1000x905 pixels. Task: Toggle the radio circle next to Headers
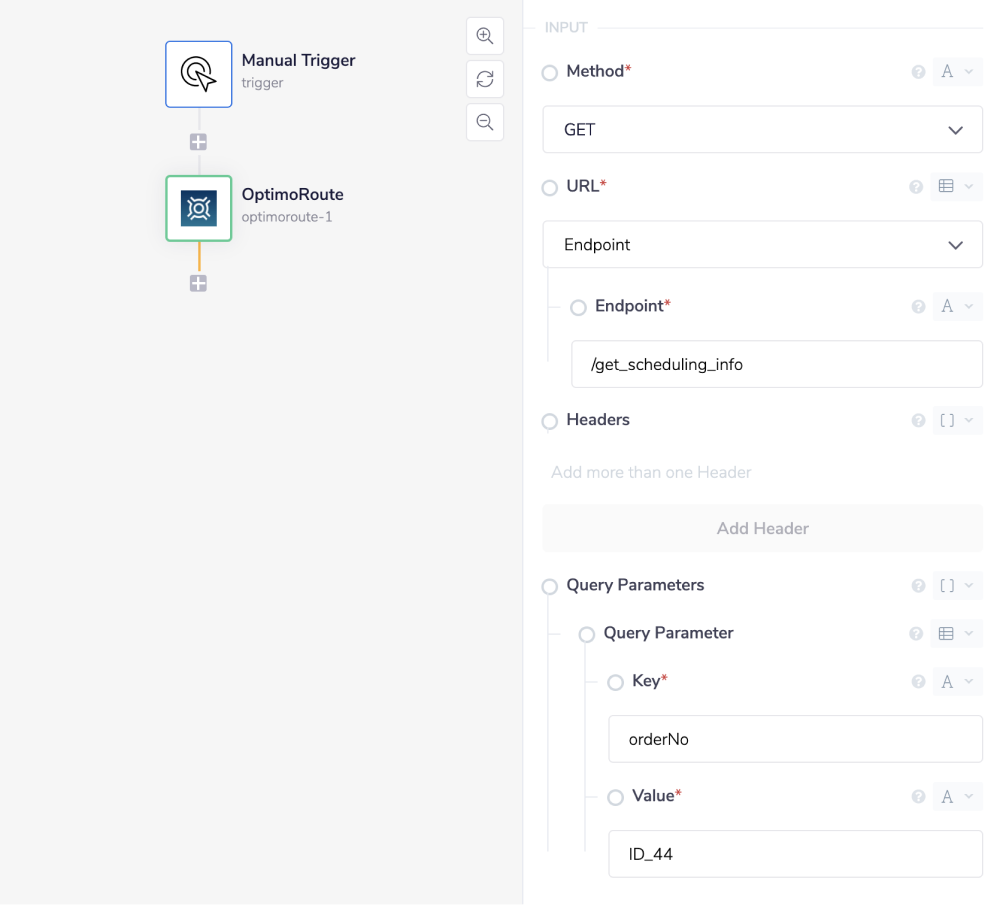549,422
